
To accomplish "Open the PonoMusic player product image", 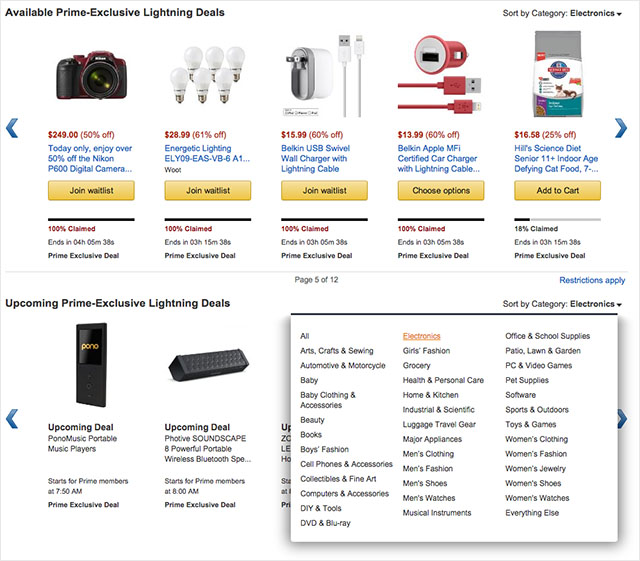I will click(91, 365).
